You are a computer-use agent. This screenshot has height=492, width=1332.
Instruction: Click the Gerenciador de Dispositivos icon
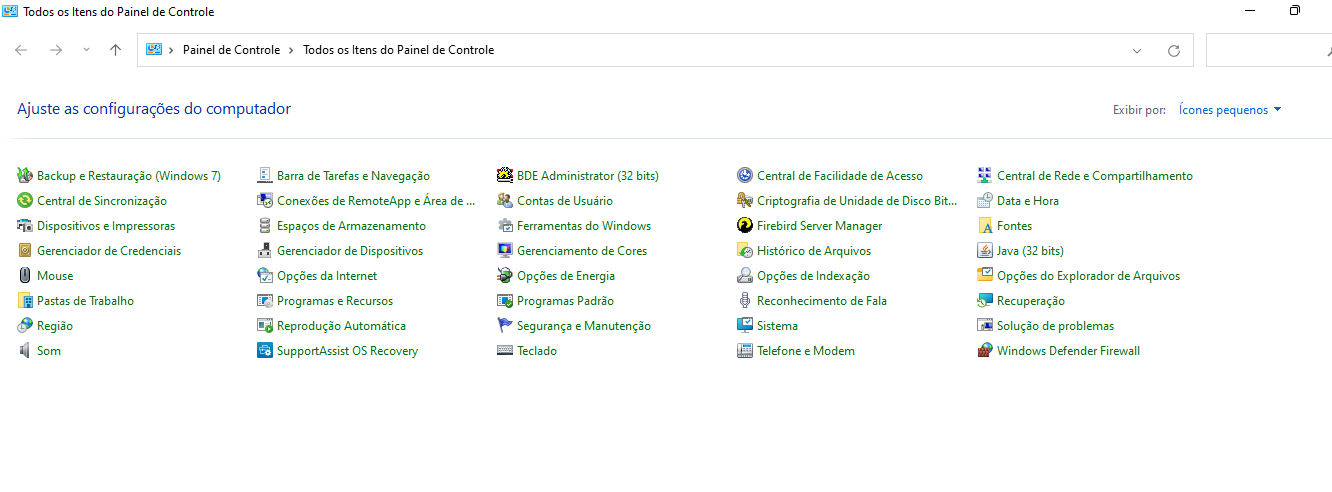pos(265,251)
